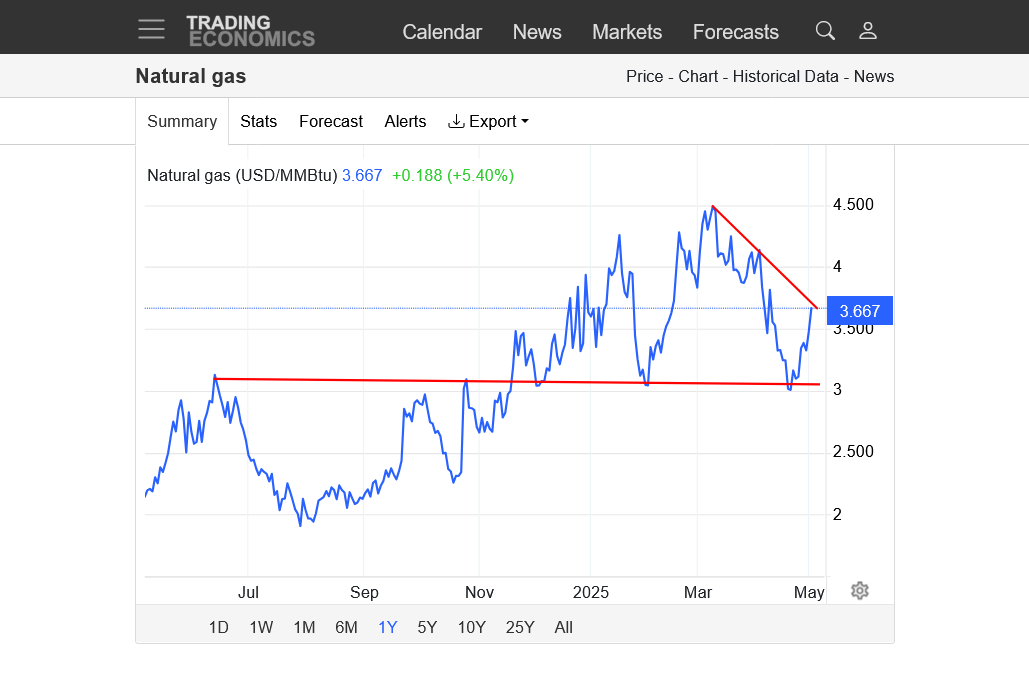This screenshot has width=1029, height=678.
Task: Click the red downtrend line peak
Action: (712, 206)
